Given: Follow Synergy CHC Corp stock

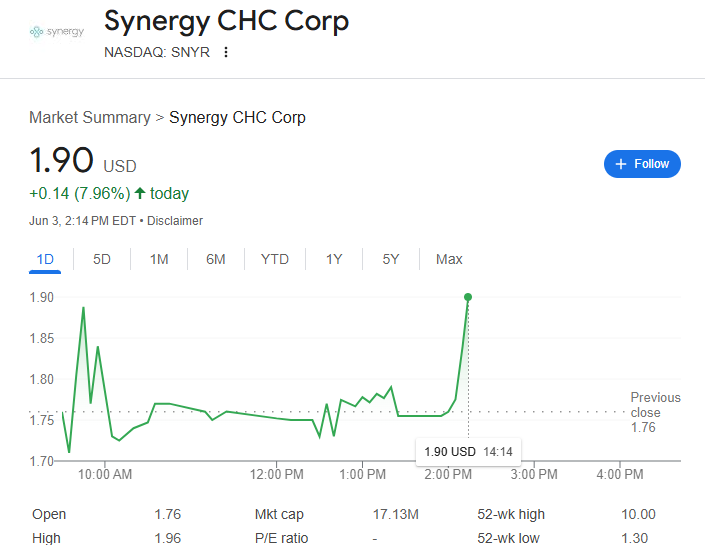Looking at the screenshot, I should coord(642,164).
